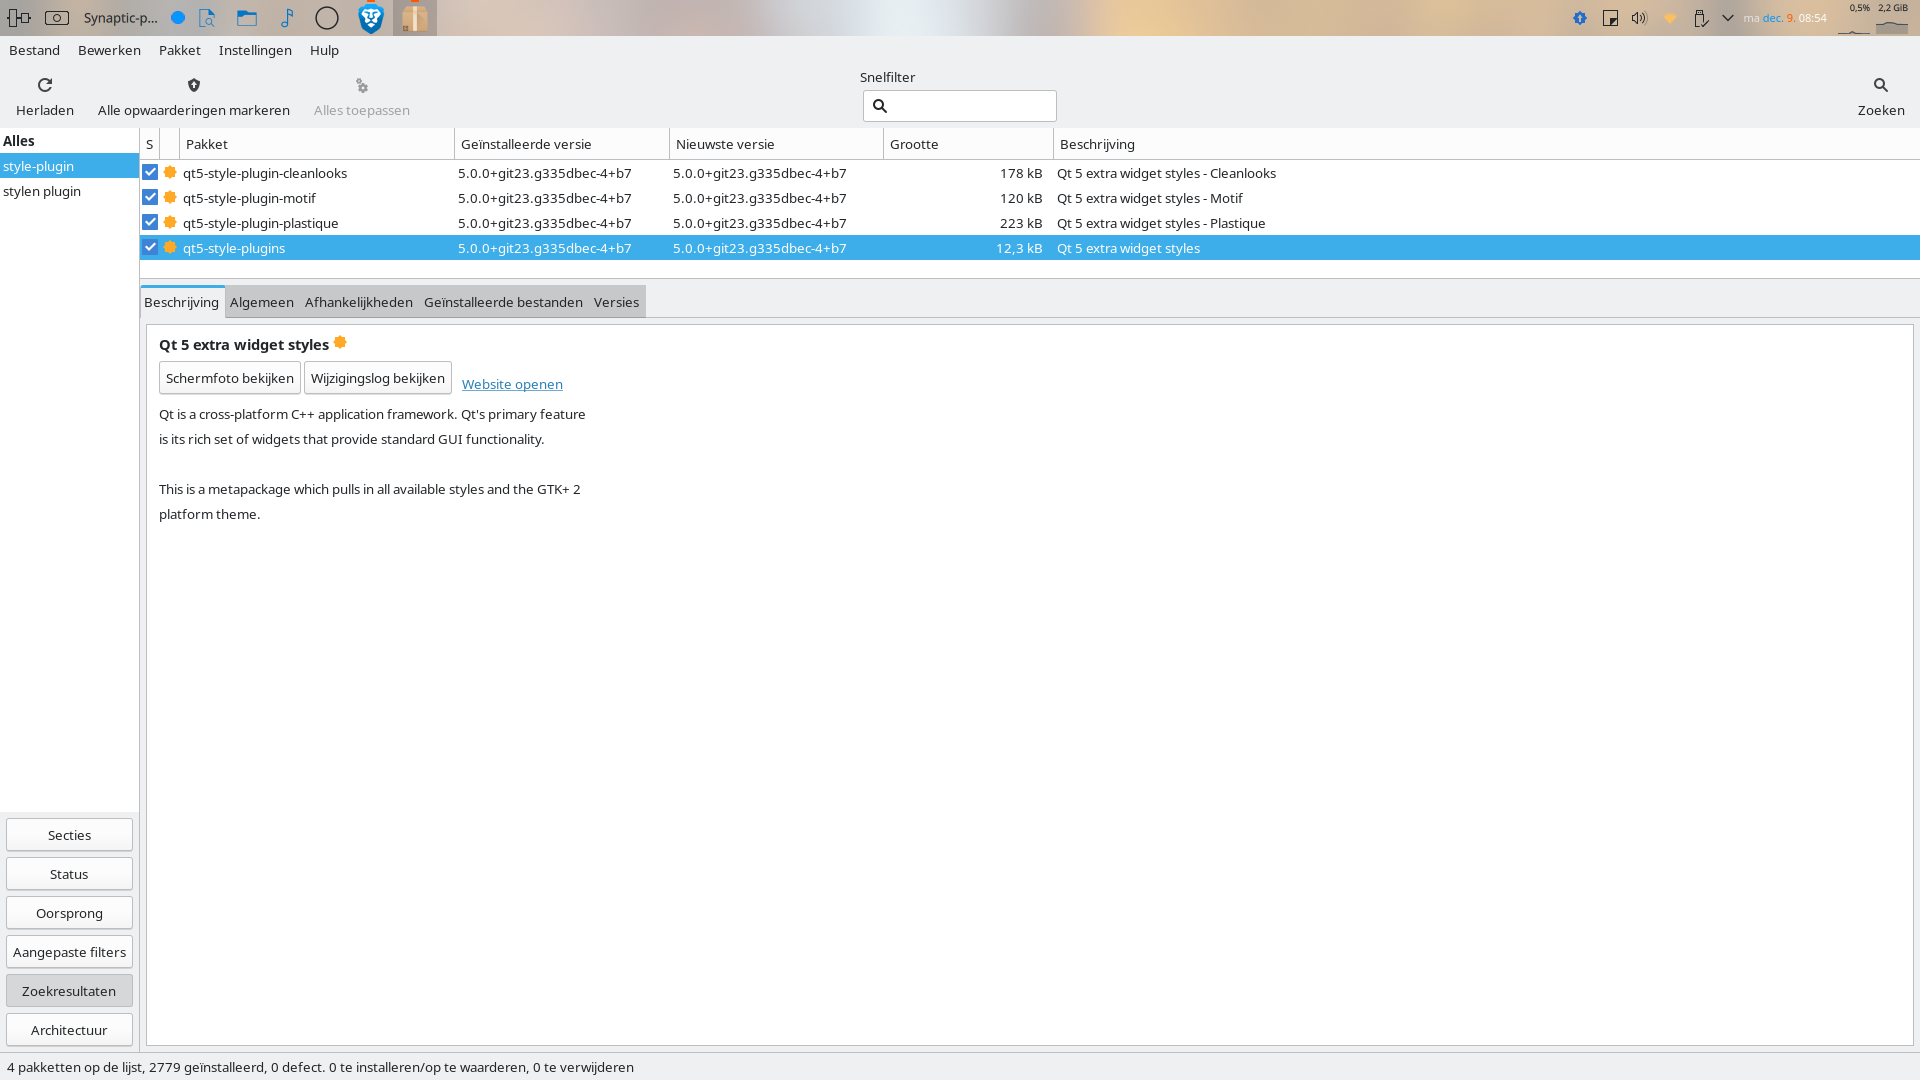The height and width of the screenshot is (1080, 1920).
Task: Sort by the Grootte column header
Action: point(969,144)
